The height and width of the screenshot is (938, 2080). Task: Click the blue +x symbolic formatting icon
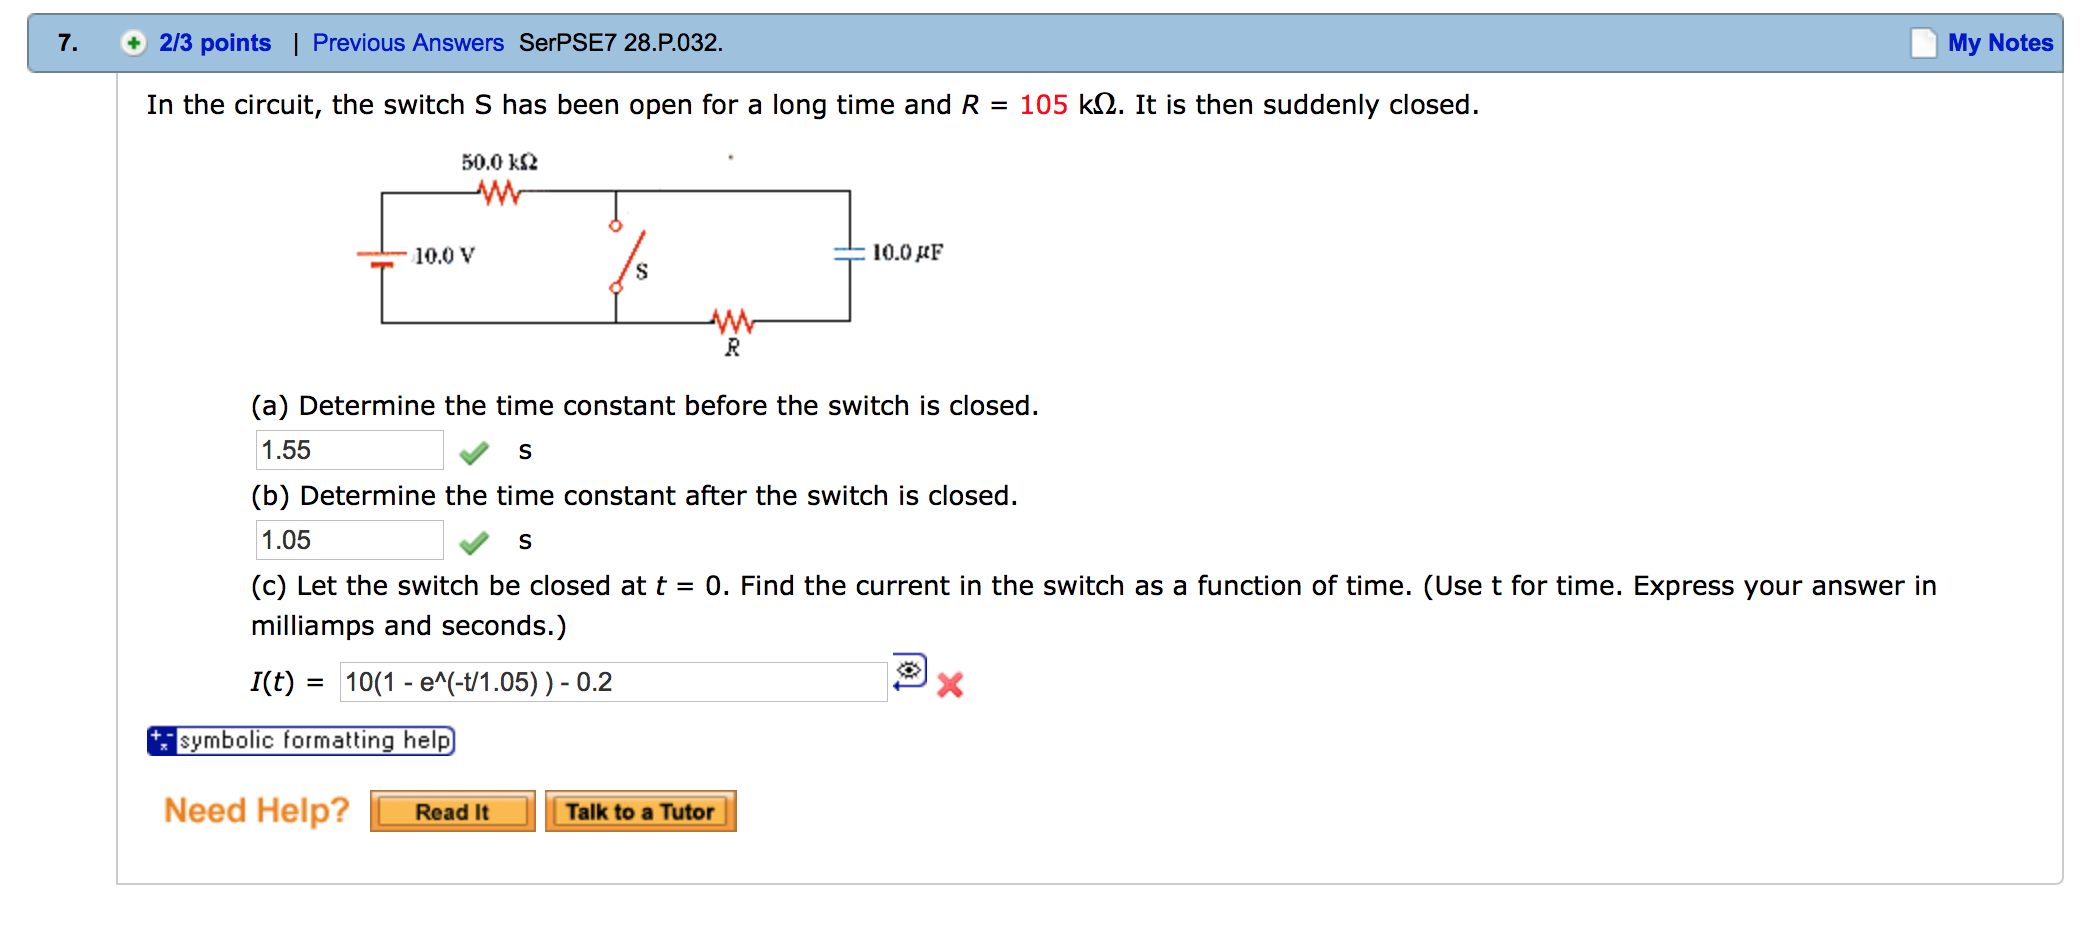pyautogui.click(x=163, y=740)
